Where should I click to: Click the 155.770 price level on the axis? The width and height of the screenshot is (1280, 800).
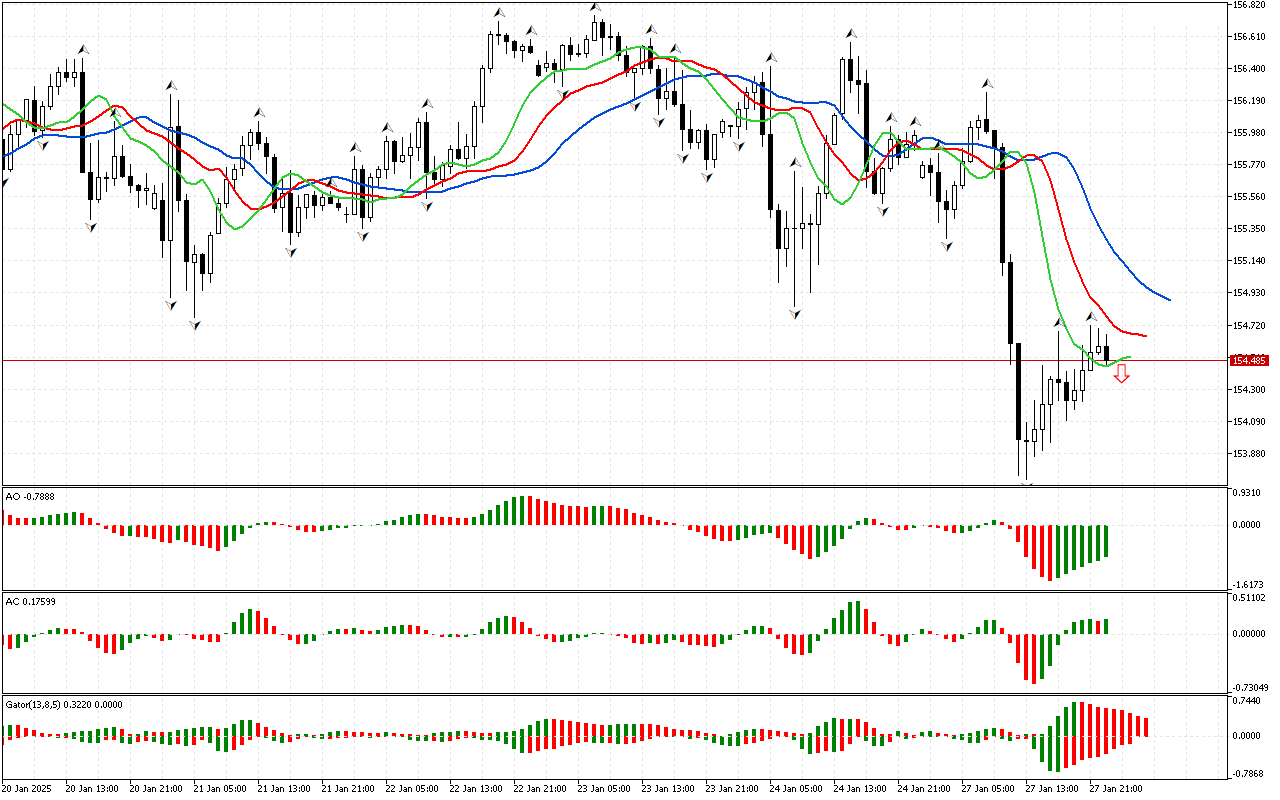[x=1250, y=165]
